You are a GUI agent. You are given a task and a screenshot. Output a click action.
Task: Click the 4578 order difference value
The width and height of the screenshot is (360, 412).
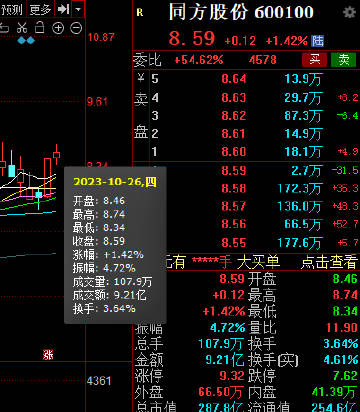[x=263, y=60]
